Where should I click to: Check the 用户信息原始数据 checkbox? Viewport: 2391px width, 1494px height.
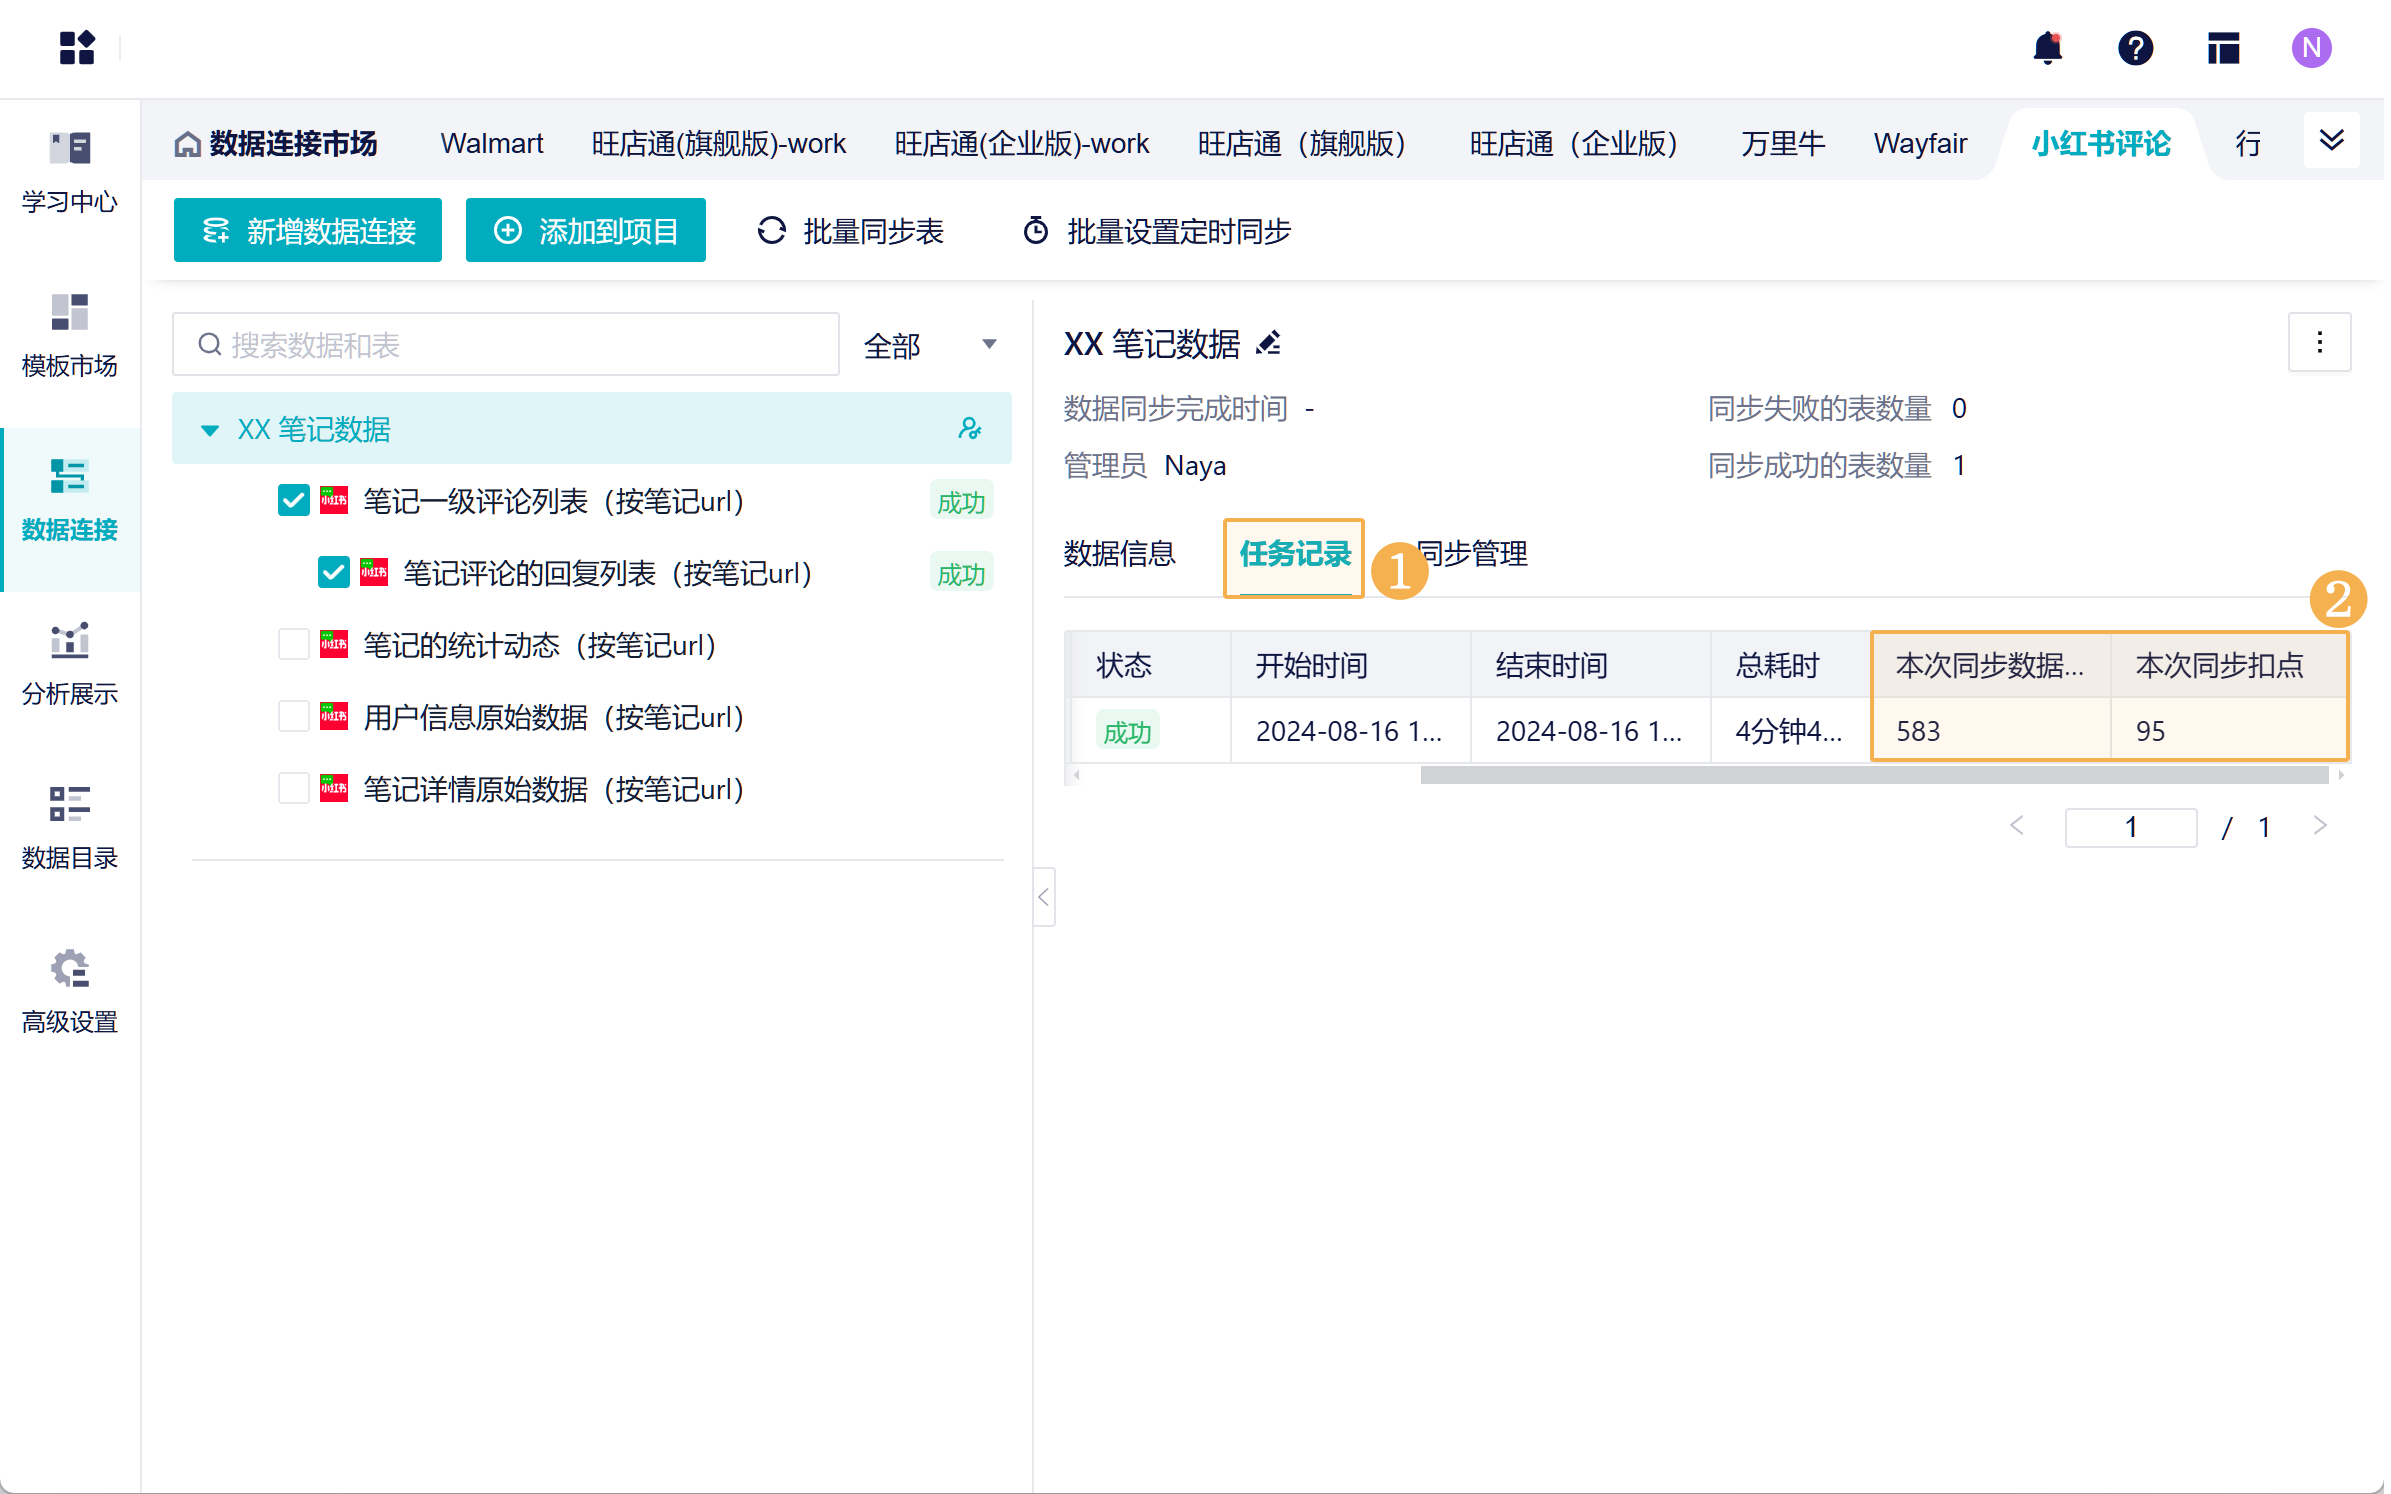(x=293, y=717)
